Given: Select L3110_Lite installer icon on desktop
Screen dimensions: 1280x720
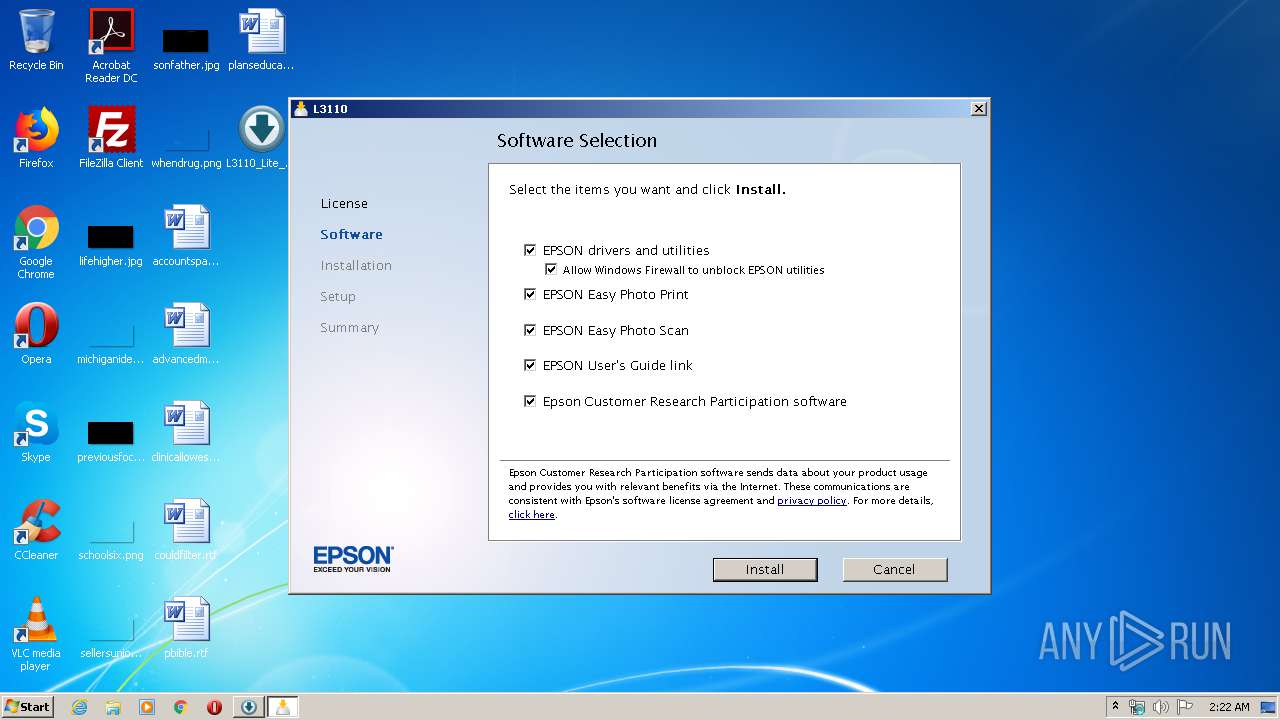Looking at the screenshot, I should pyautogui.click(x=261, y=138).
